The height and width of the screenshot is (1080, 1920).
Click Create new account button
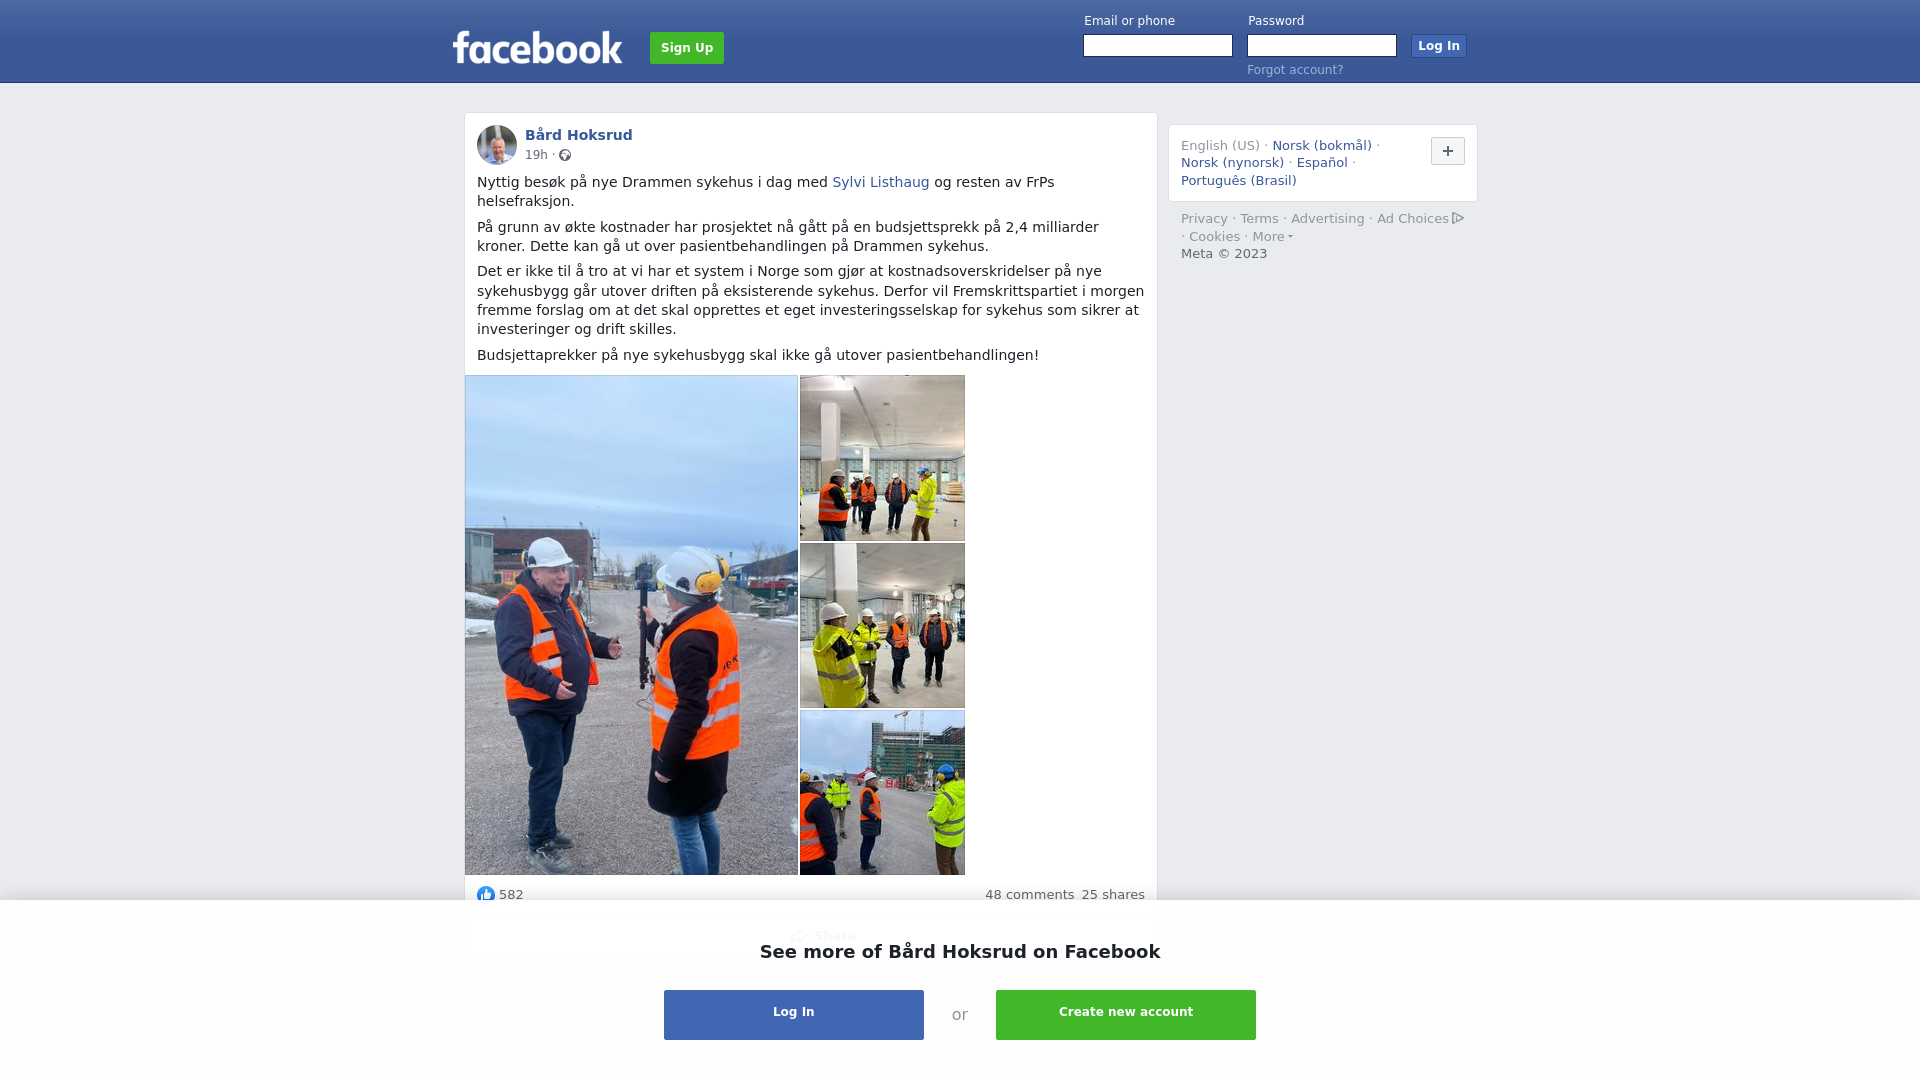coord(1126,1015)
